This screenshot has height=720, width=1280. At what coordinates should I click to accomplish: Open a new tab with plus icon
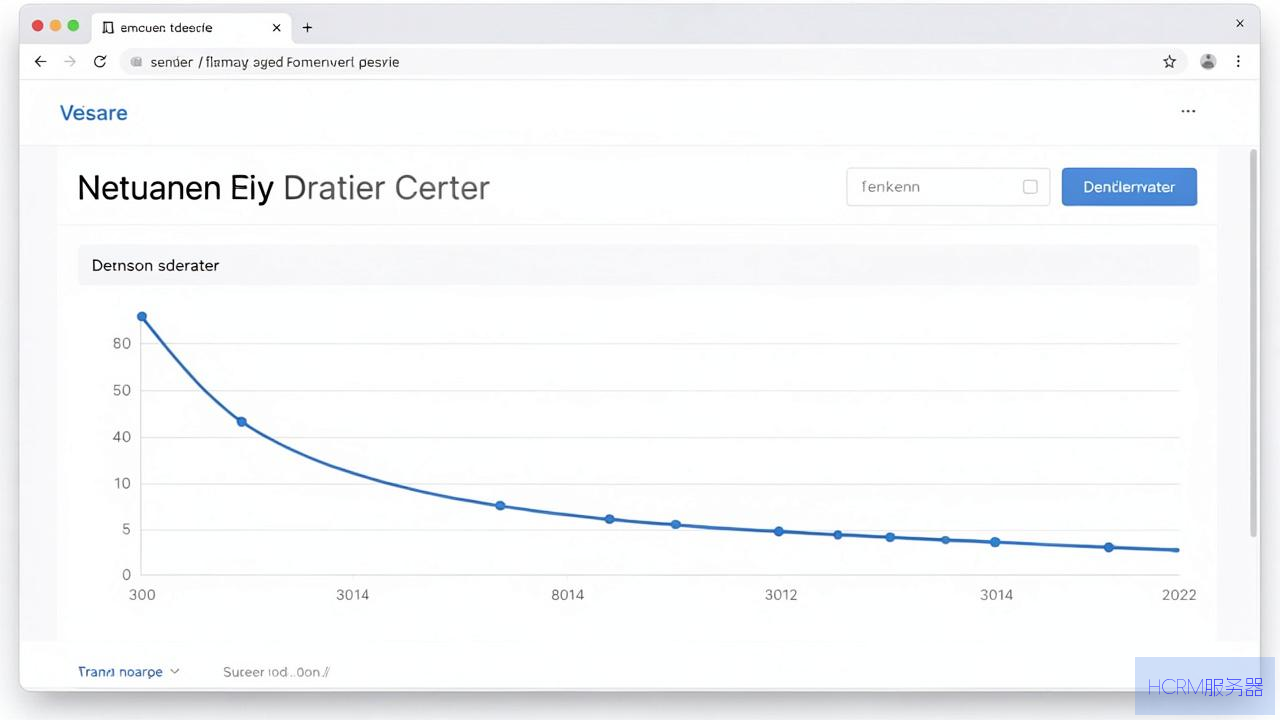click(307, 28)
